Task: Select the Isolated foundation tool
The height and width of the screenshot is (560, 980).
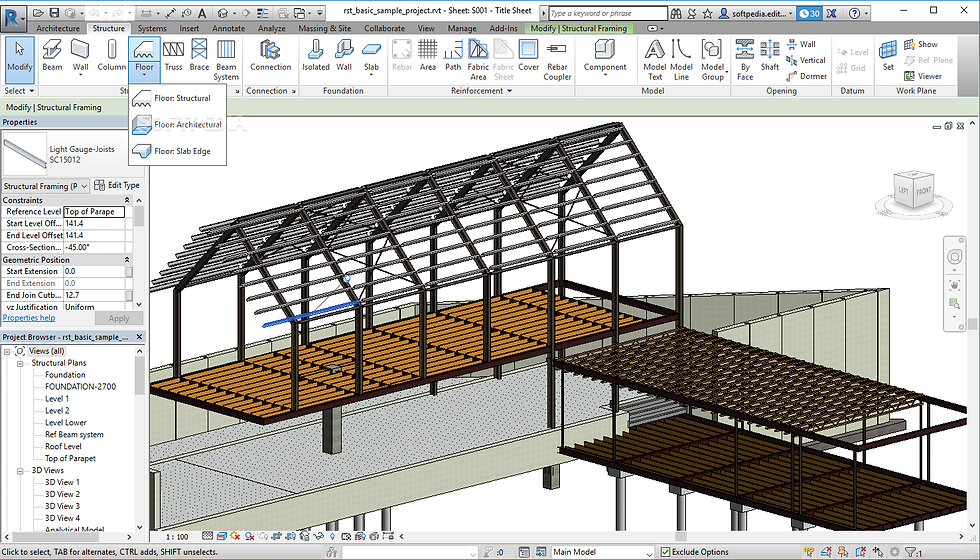Action: [316, 56]
